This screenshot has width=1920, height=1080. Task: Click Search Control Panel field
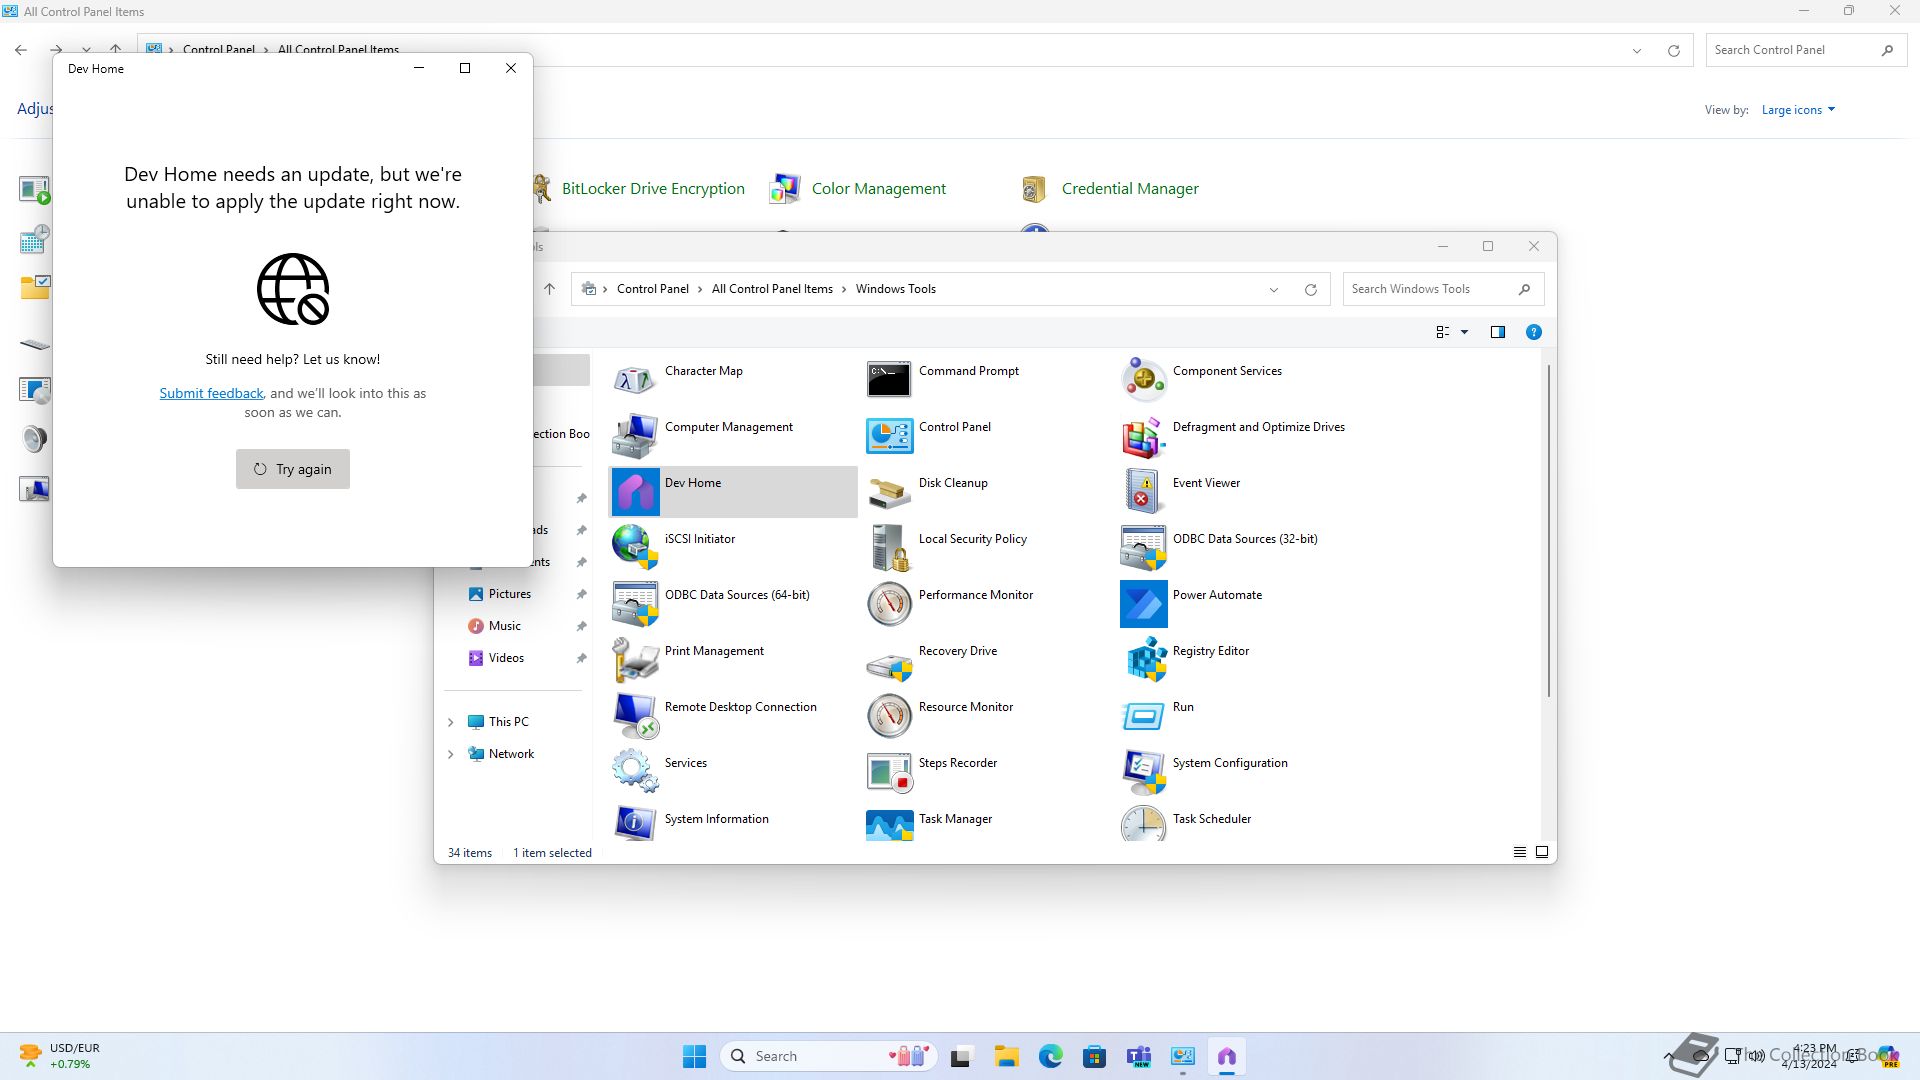pos(1805,50)
